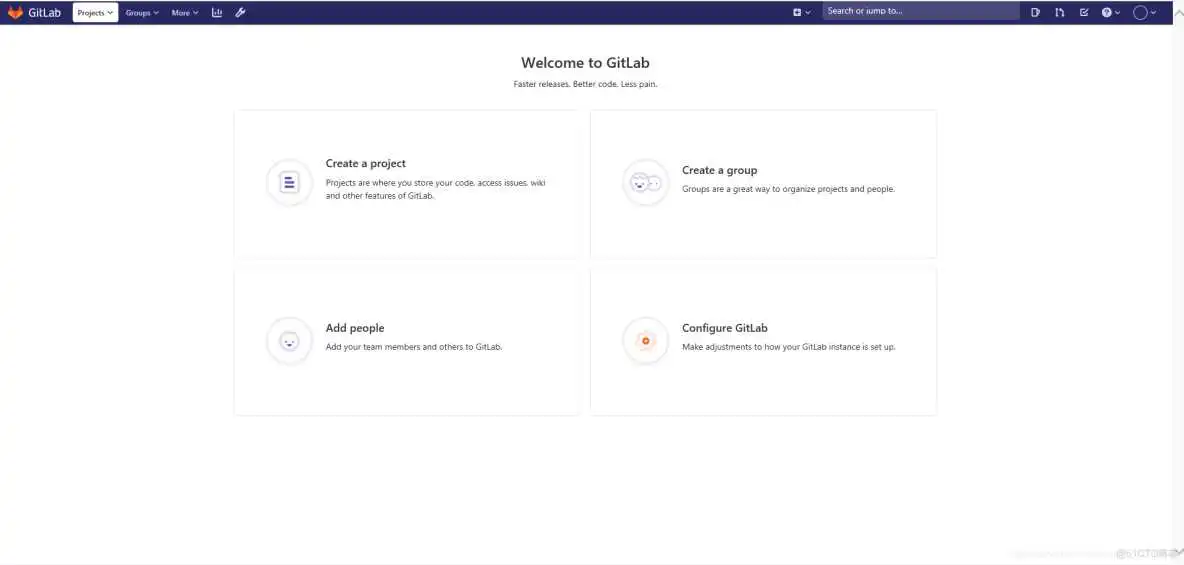1184x565 pixels.
Task: Click 'Add your team members and others' description
Action: 414,347
